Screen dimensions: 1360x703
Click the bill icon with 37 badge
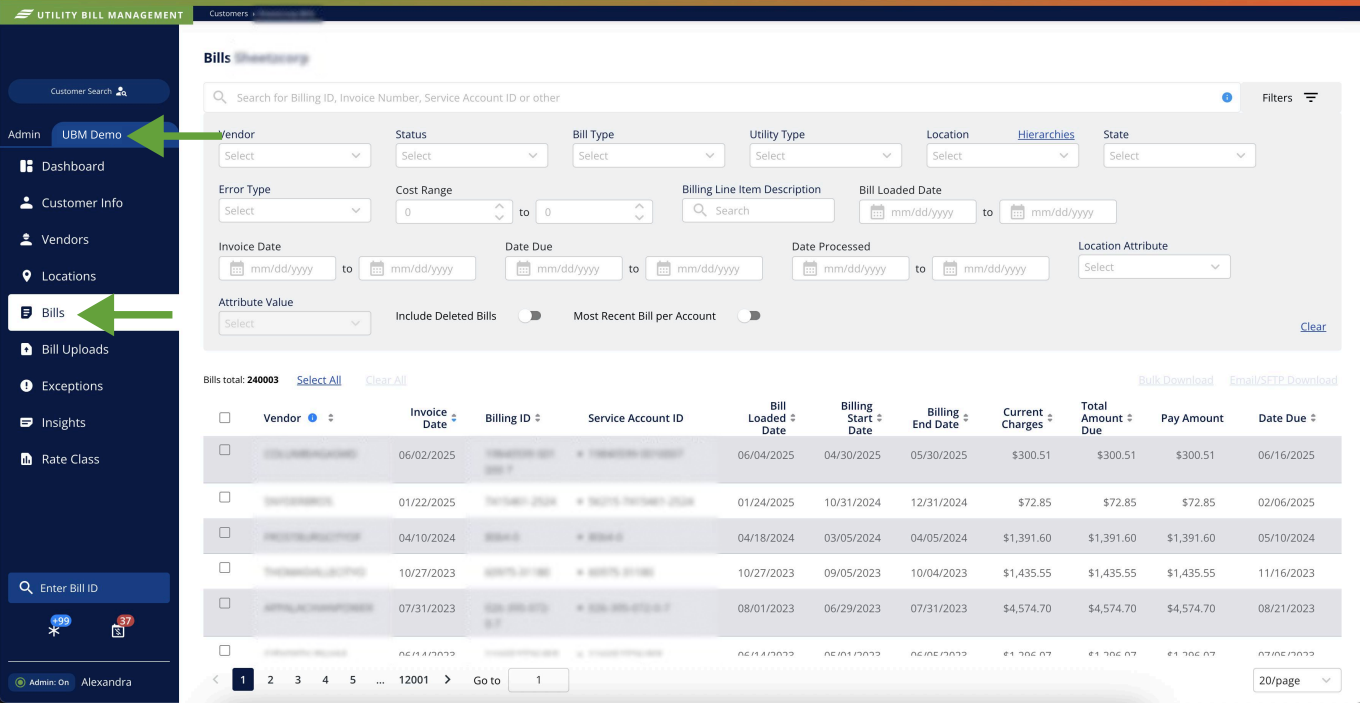tap(119, 629)
